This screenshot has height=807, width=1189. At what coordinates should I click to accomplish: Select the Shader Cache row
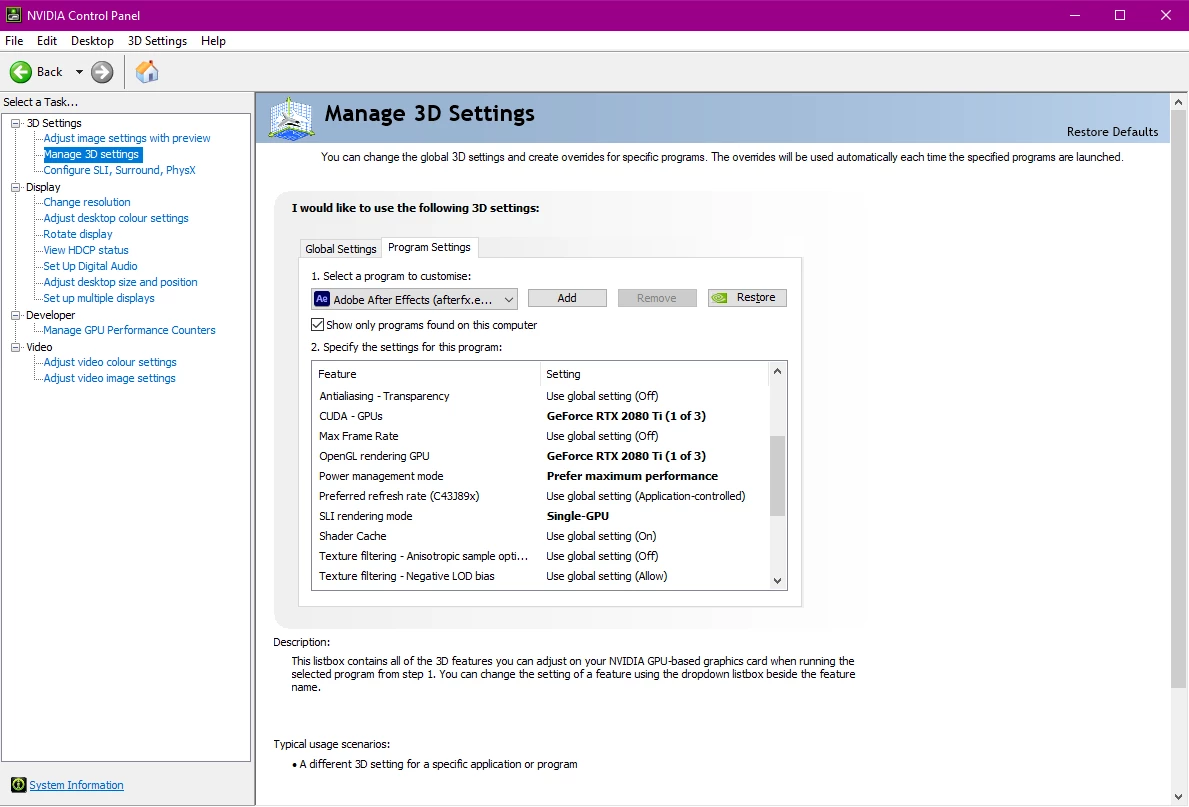pyautogui.click(x=540, y=536)
